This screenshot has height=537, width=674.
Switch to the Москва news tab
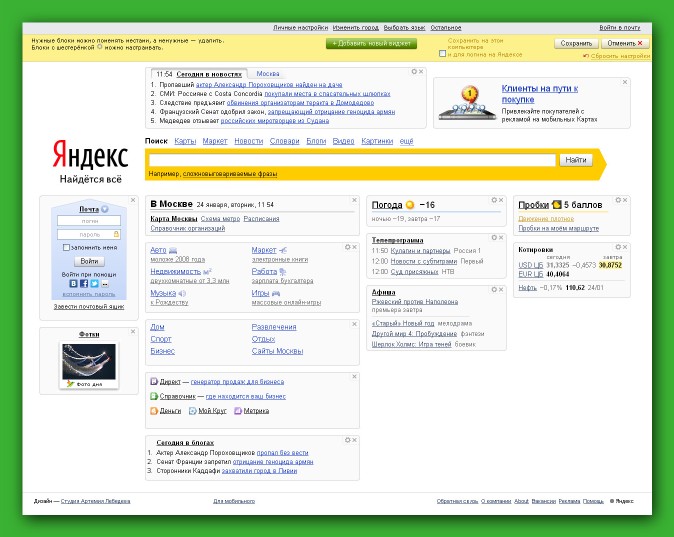pyautogui.click(x=268, y=74)
